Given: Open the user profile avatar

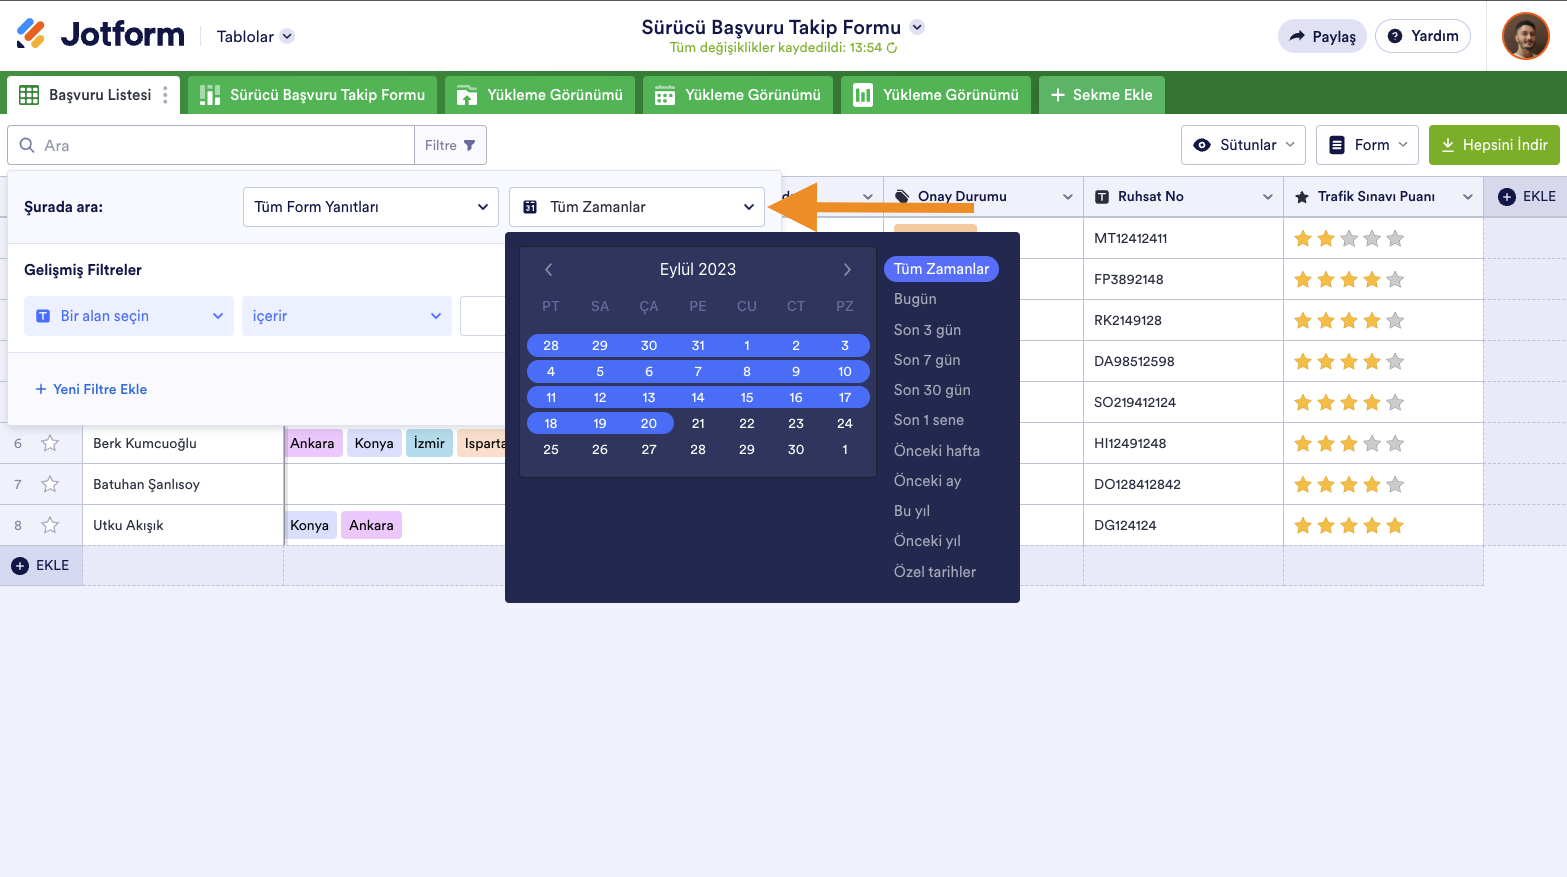Looking at the screenshot, I should point(1525,36).
